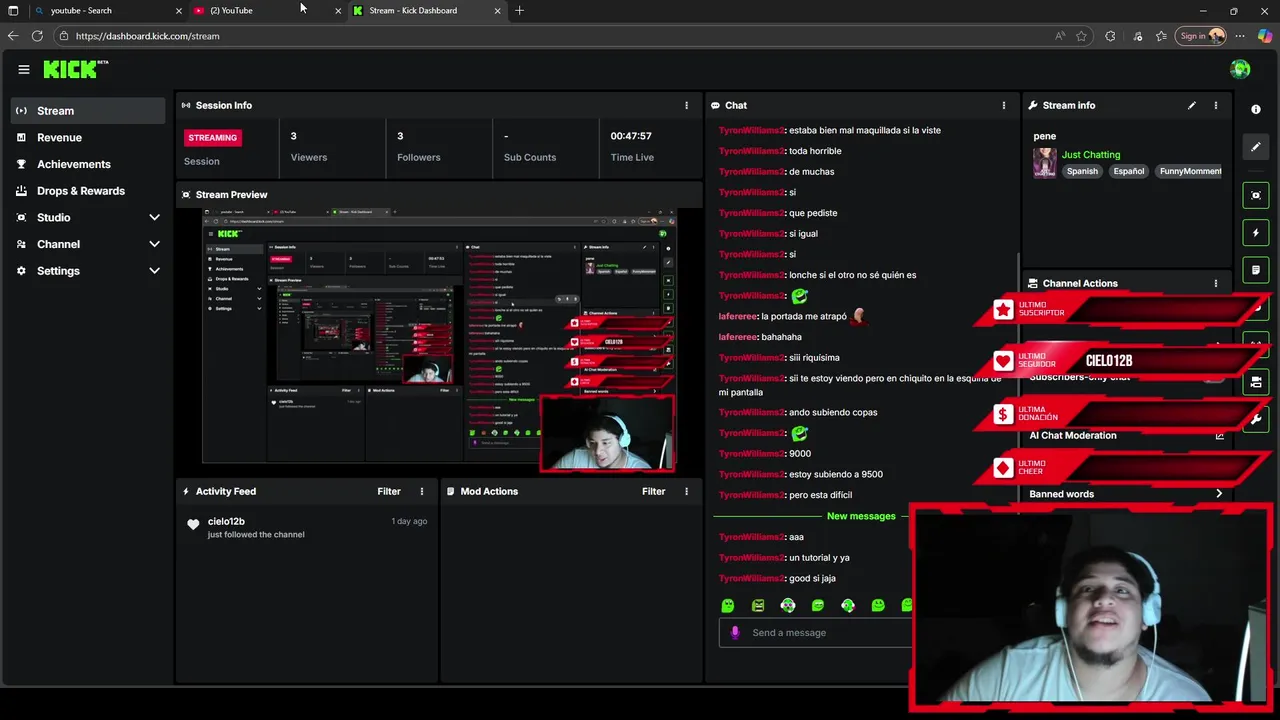1280x720 pixels.
Task: Toggle the lightning bolt icon in right rail
Action: 1256,233
